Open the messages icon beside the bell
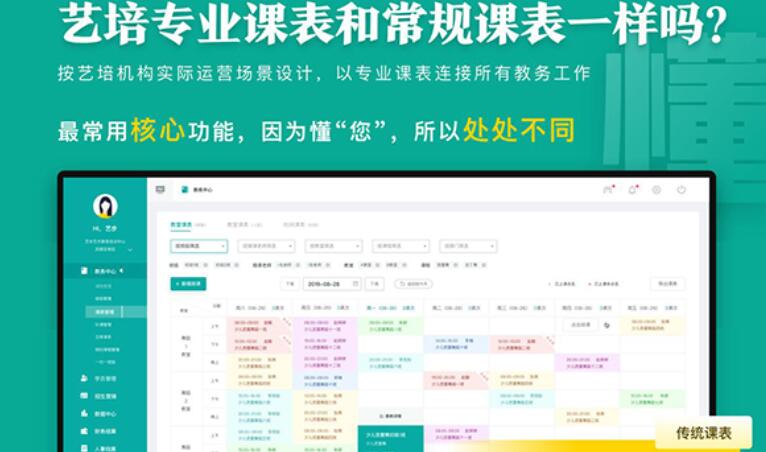The image size is (766, 452). [607, 189]
